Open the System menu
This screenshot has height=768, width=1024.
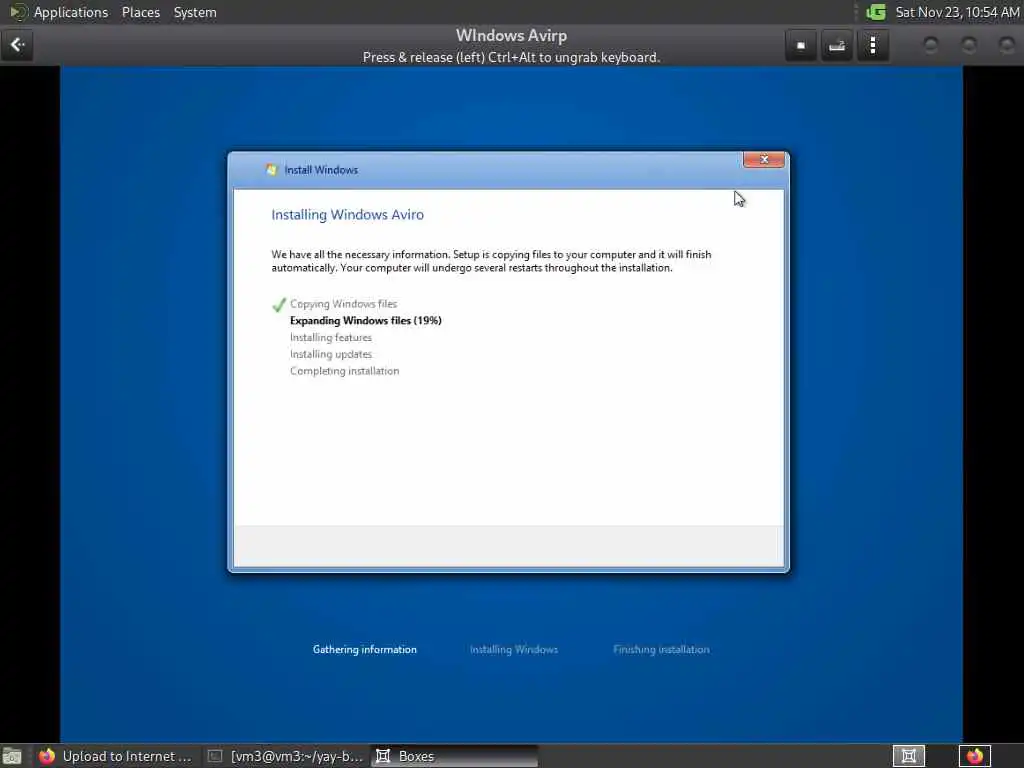pyautogui.click(x=195, y=12)
